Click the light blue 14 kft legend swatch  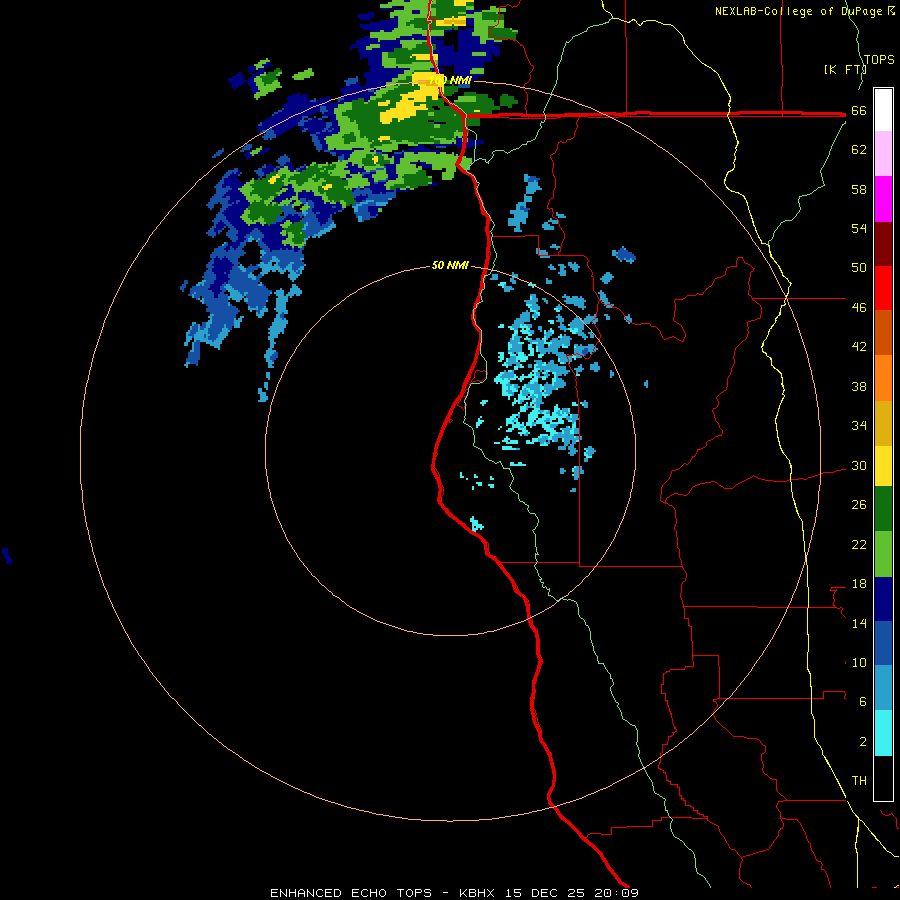coord(883,688)
